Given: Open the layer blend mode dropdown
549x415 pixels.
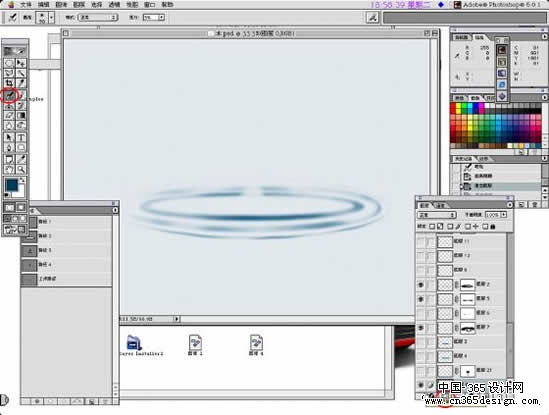Looking at the screenshot, I should (437, 215).
